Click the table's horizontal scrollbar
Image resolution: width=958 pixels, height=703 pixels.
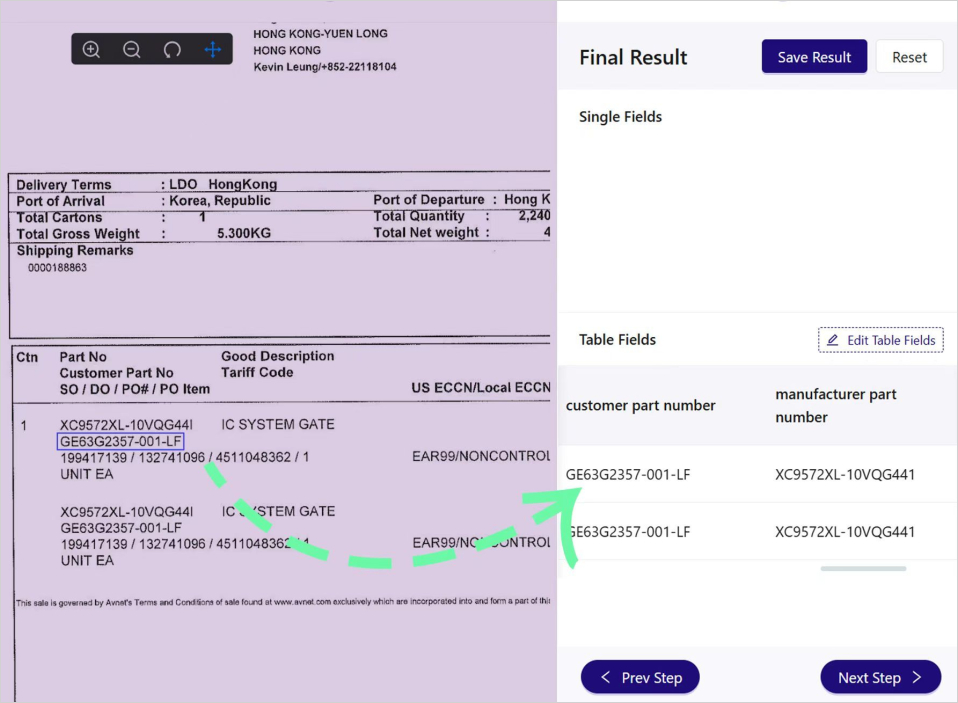(x=863, y=568)
